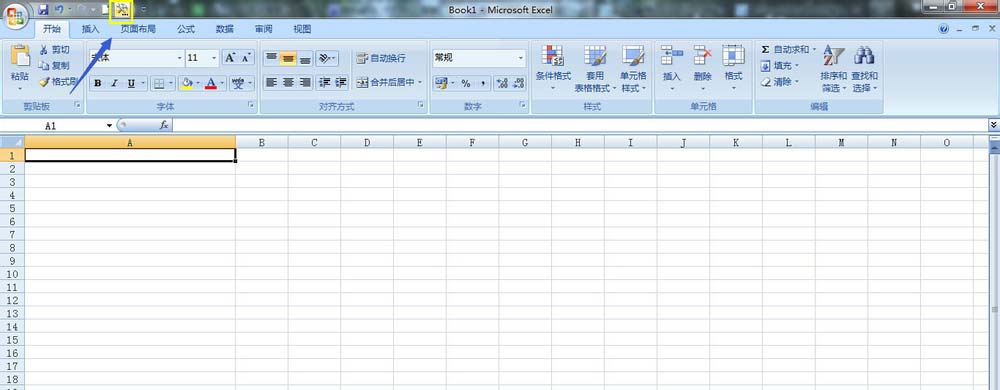Click the yellow-highlighted quick access toolbar icon

tap(121, 10)
